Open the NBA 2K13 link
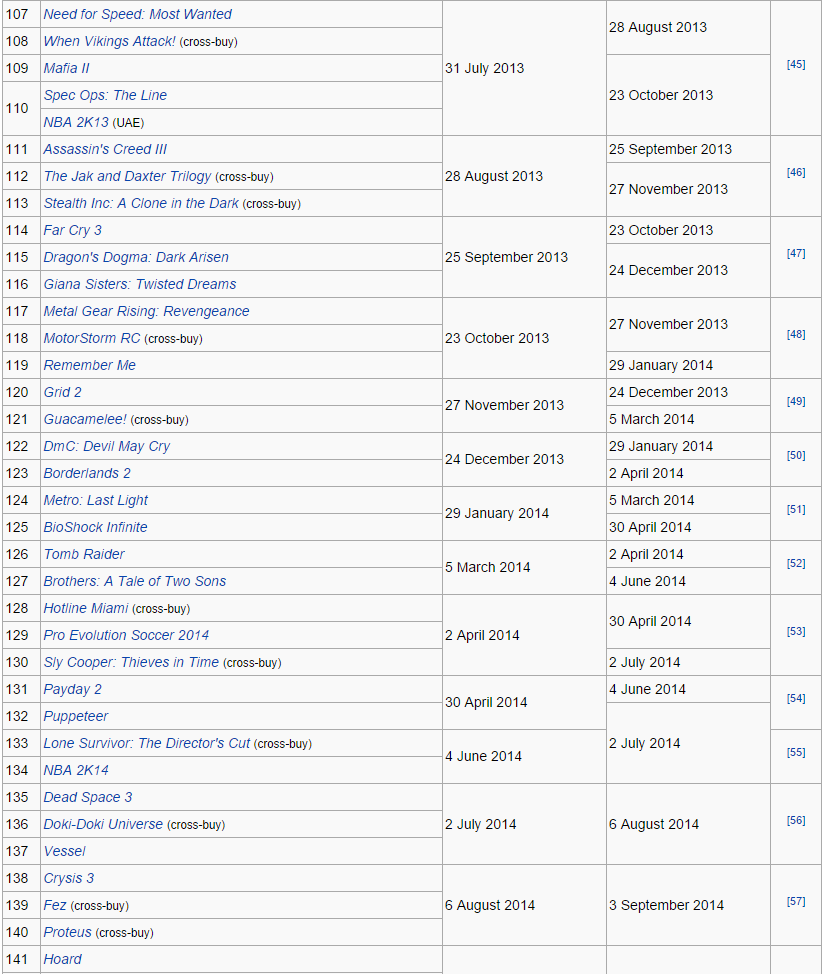This screenshot has width=840, height=974. (x=76, y=122)
